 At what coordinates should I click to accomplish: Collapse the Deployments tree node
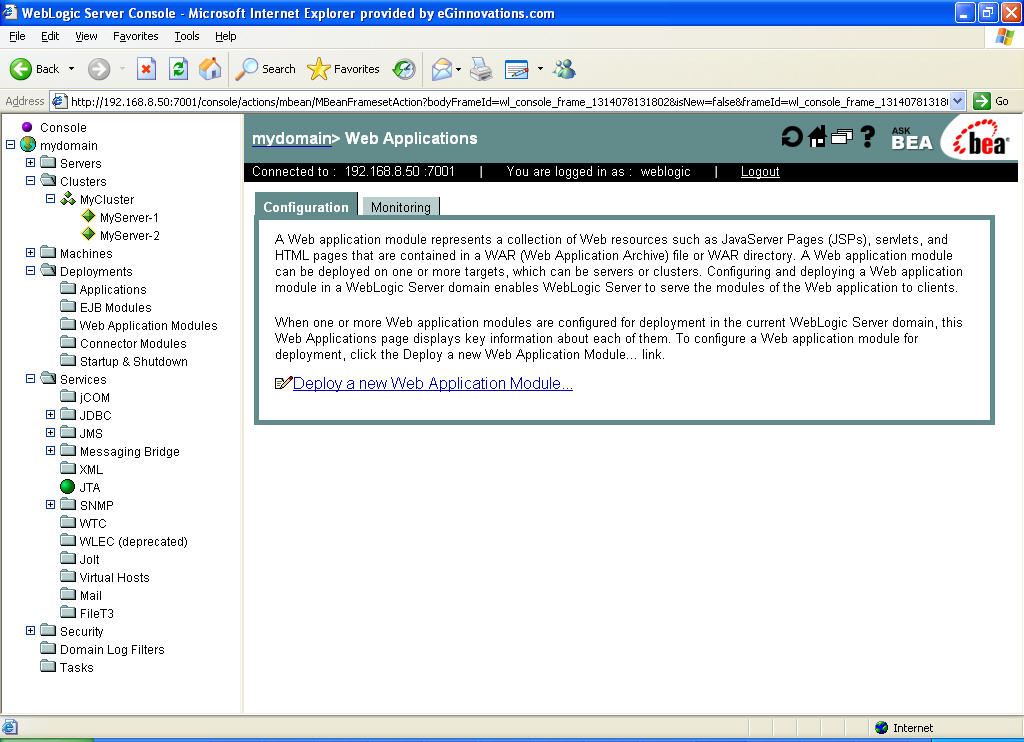point(30,270)
